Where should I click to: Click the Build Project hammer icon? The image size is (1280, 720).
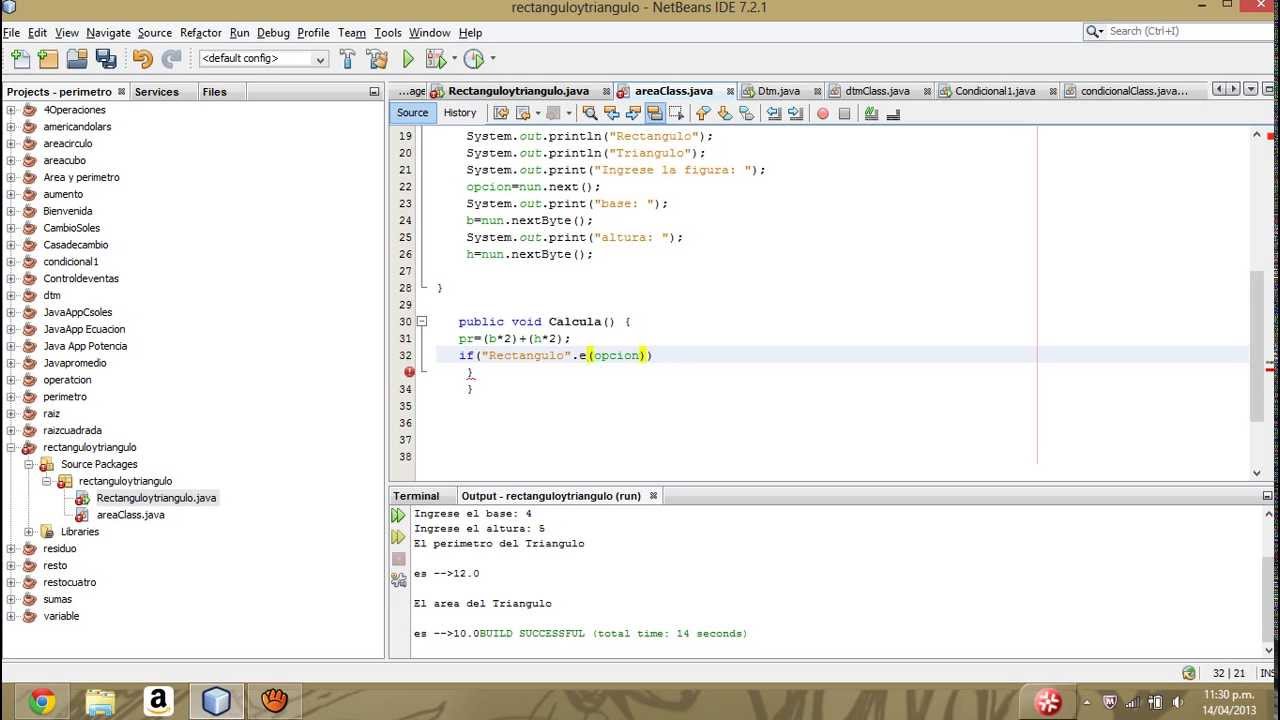pos(348,59)
